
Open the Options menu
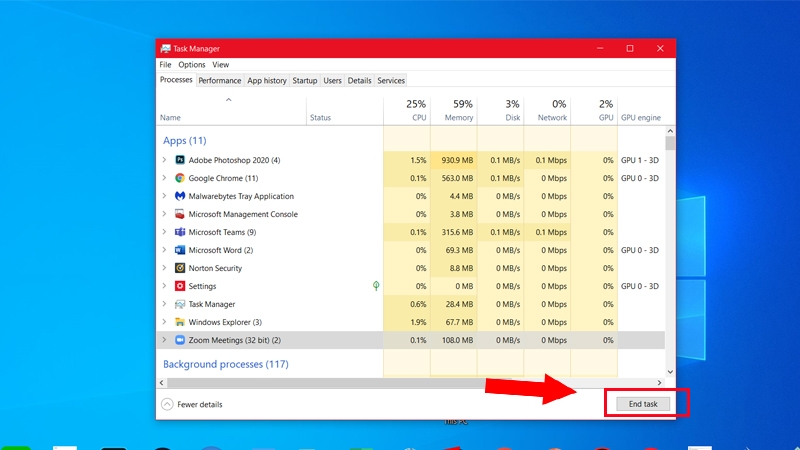192,65
